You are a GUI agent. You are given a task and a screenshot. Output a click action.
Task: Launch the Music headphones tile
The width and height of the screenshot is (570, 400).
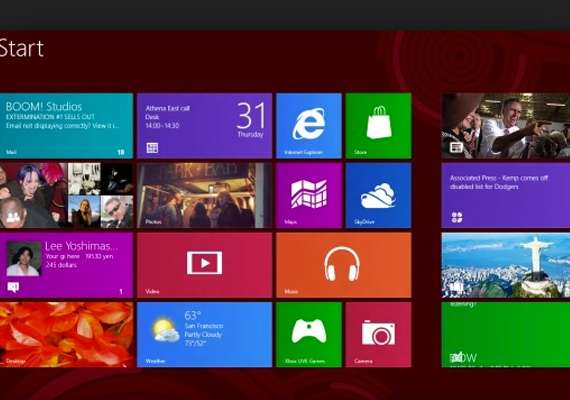tap(344, 265)
